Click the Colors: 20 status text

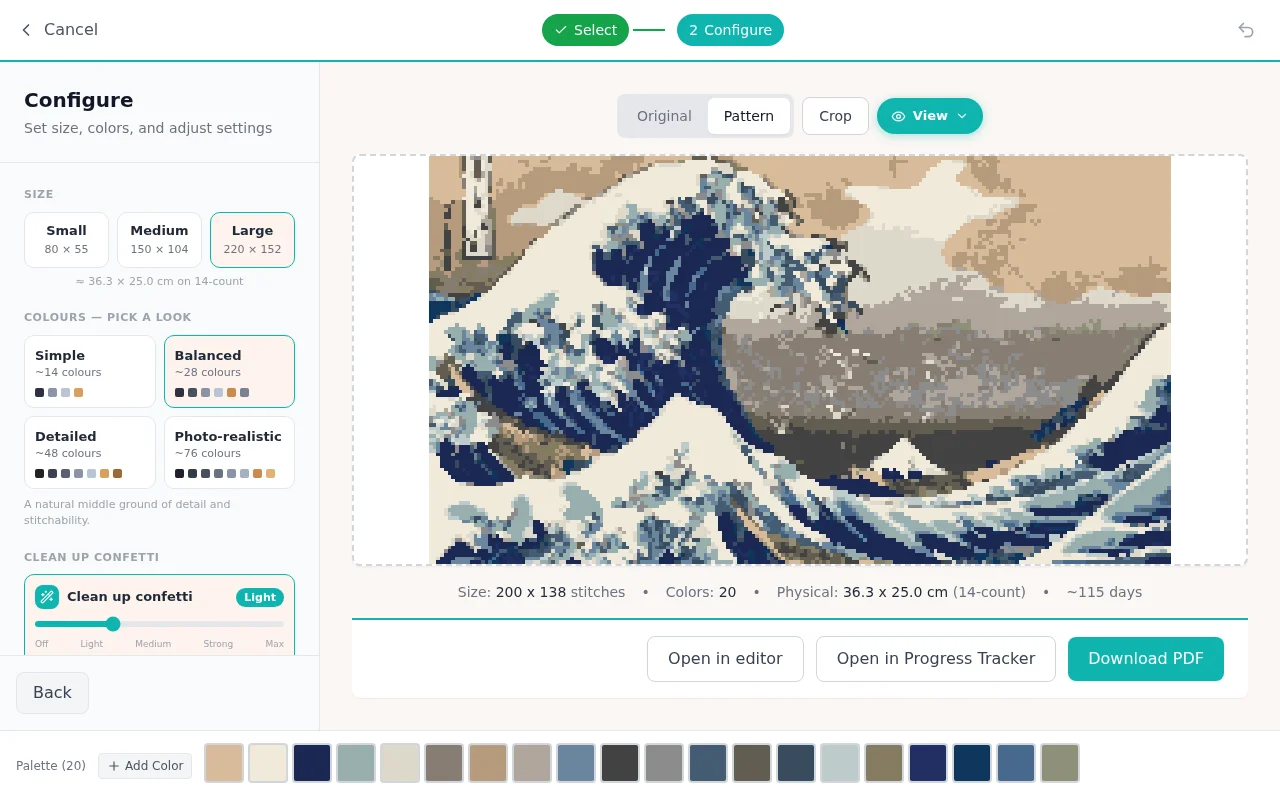[701, 592]
